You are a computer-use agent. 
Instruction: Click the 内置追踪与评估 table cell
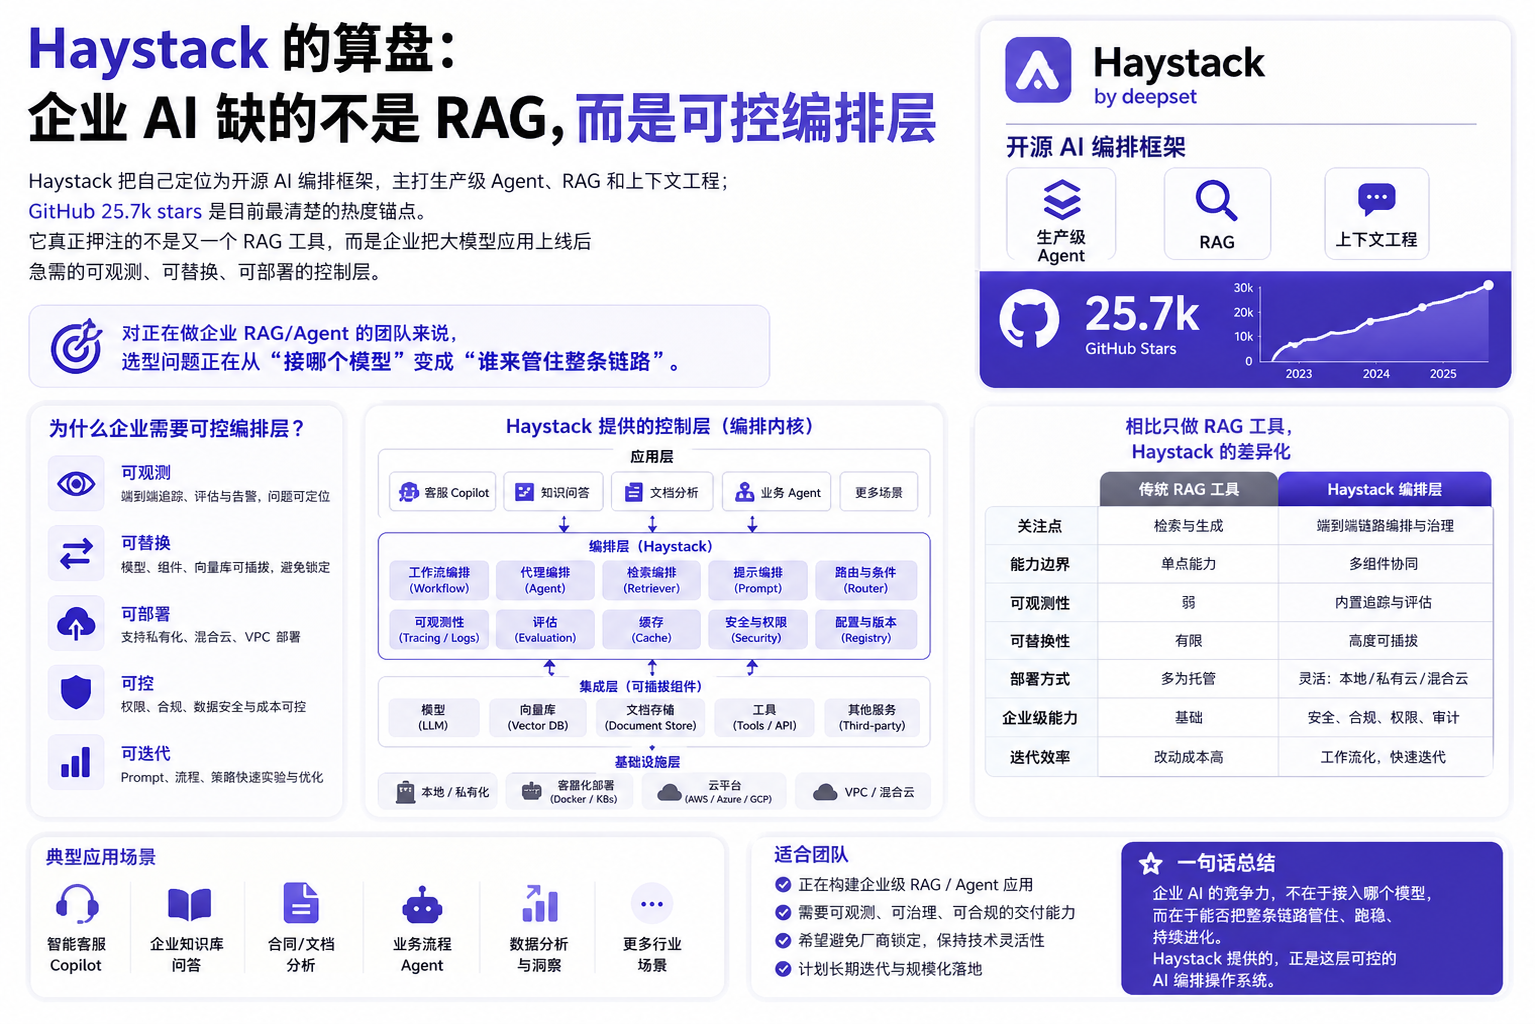click(1384, 603)
